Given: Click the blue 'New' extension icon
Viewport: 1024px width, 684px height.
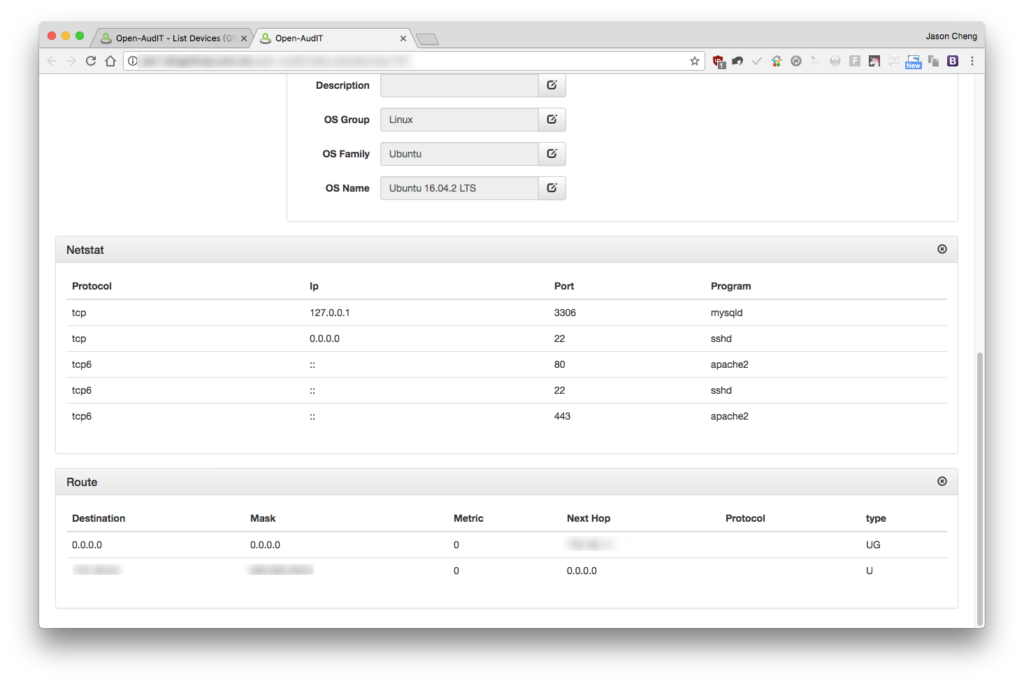Looking at the screenshot, I should (x=913, y=61).
